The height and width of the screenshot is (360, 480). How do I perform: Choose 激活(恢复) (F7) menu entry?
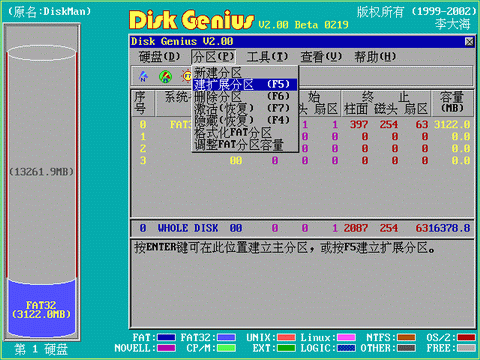245,108
